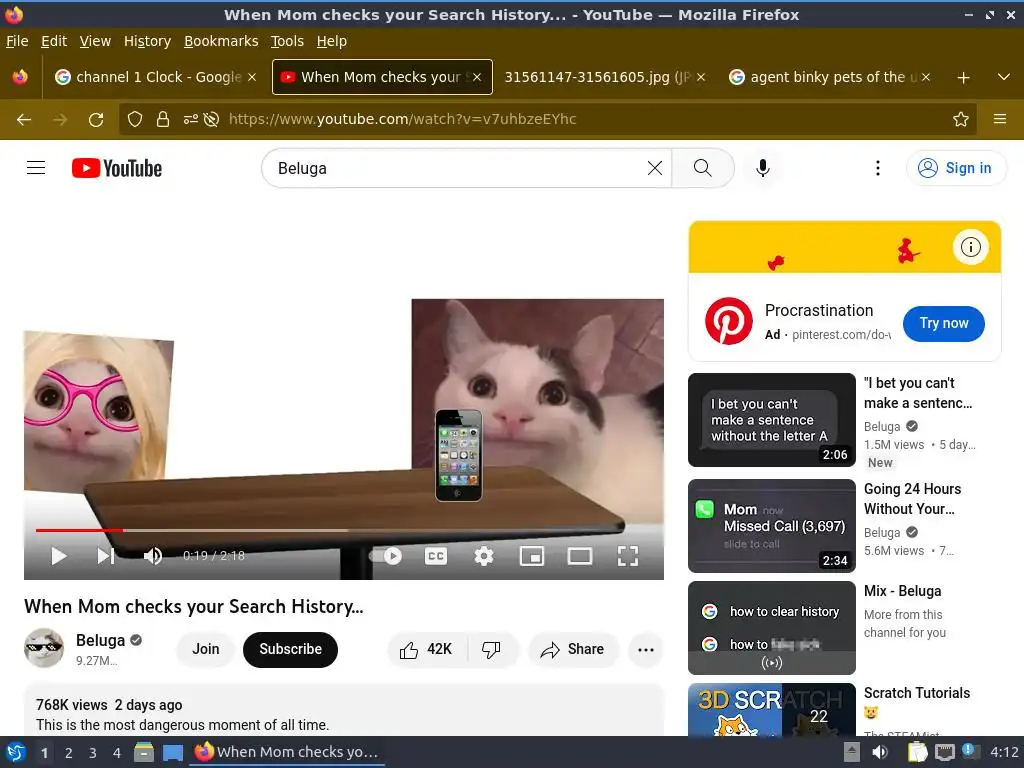Open the YouTube hamburger guide menu
This screenshot has width=1024, height=768.
(36, 168)
